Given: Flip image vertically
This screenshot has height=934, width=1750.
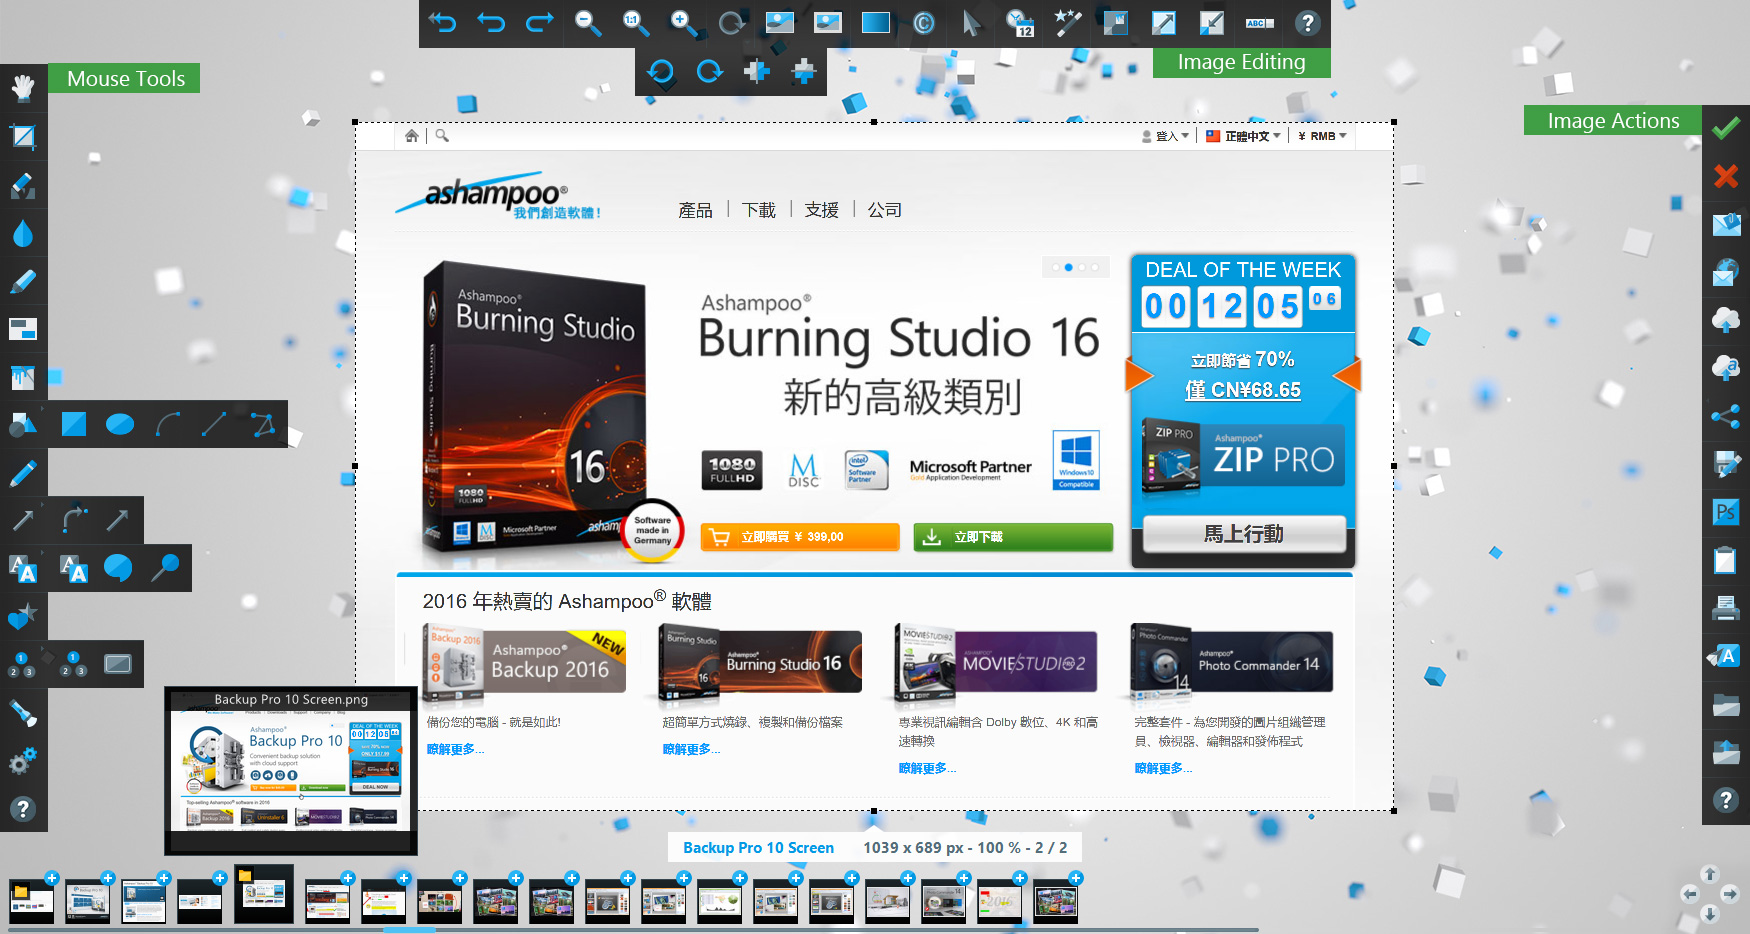Looking at the screenshot, I should (x=804, y=71).
